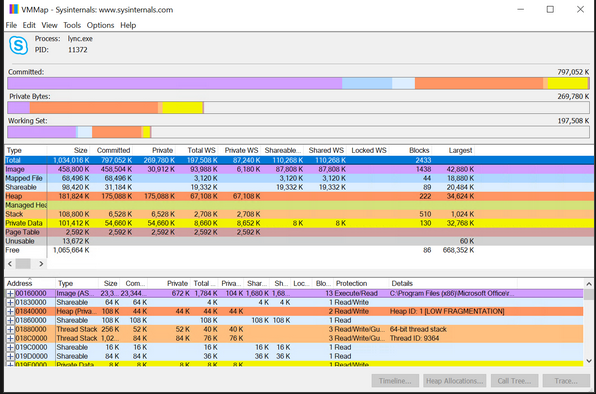Sort by Size column in summary table

click(x=69, y=150)
